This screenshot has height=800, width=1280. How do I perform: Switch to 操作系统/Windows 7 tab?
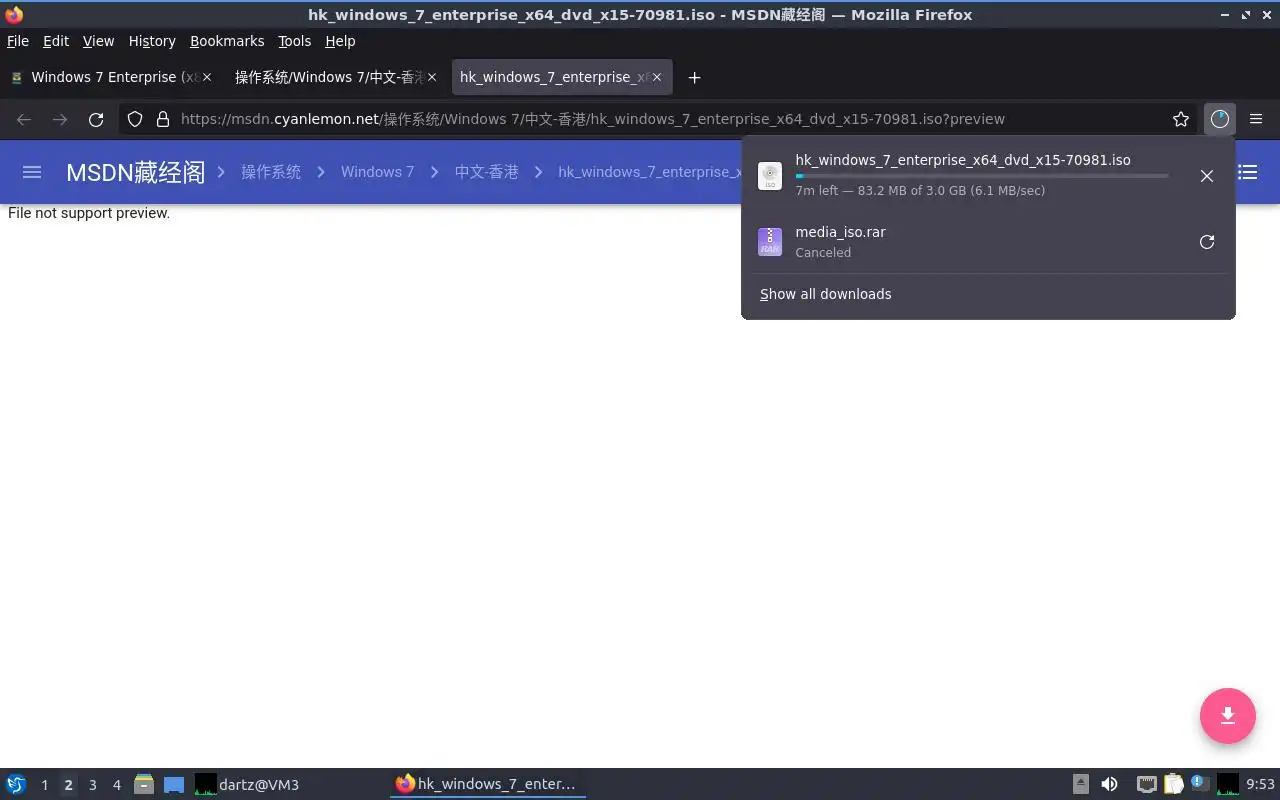(336, 77)
